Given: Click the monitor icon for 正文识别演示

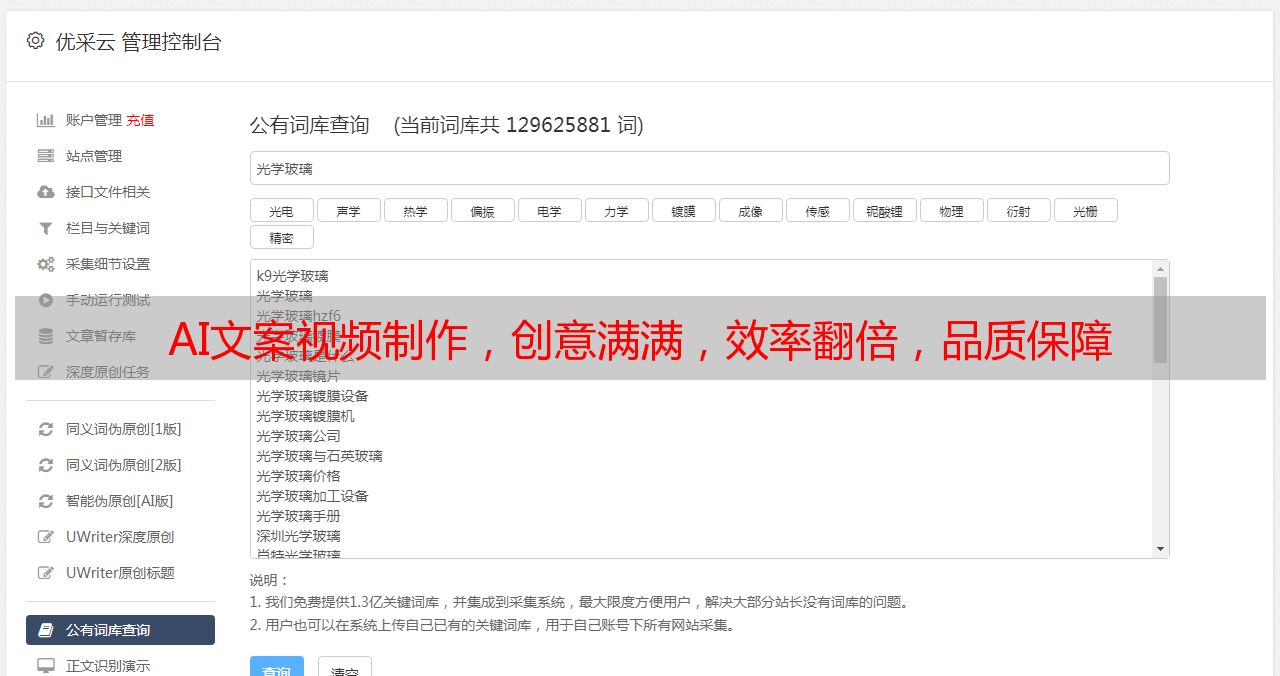Looking at the screenshot, I should tap(45, 666).
